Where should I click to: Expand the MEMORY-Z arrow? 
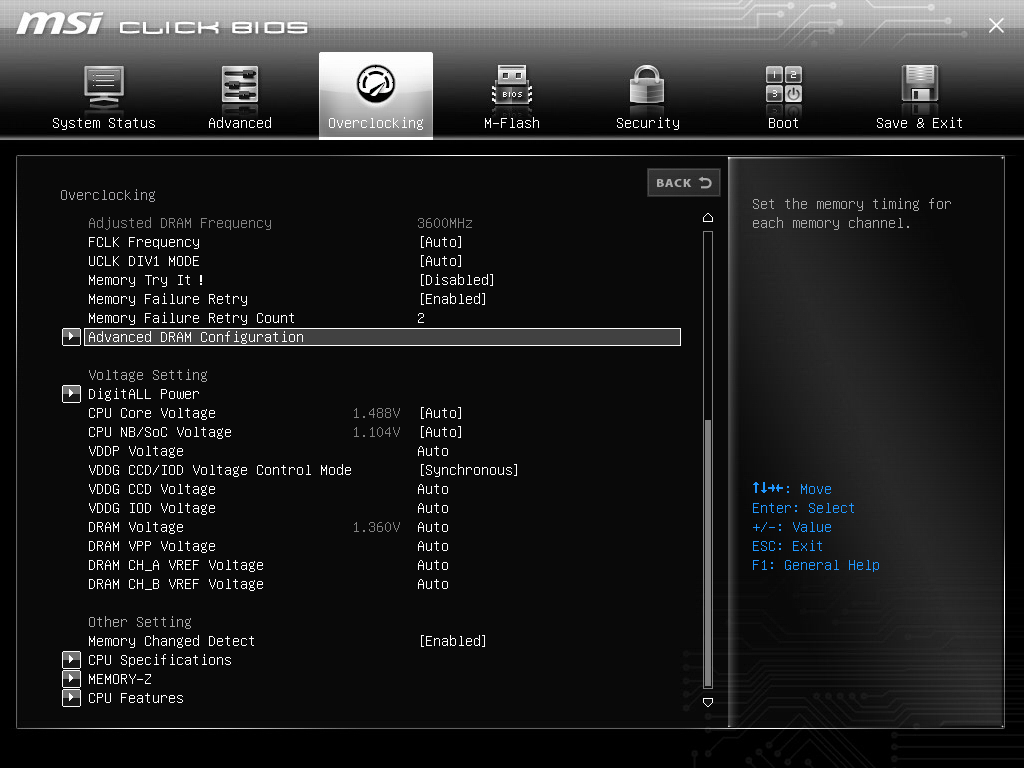pyautogui.click(x=71, y=679)
